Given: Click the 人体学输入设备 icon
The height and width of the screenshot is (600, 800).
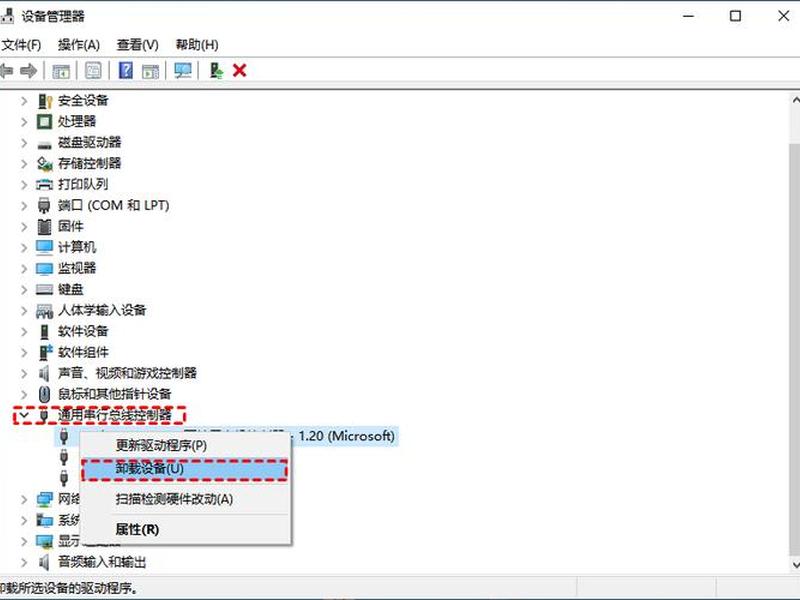Looking at the screenshot, I should tap(44, 311).
